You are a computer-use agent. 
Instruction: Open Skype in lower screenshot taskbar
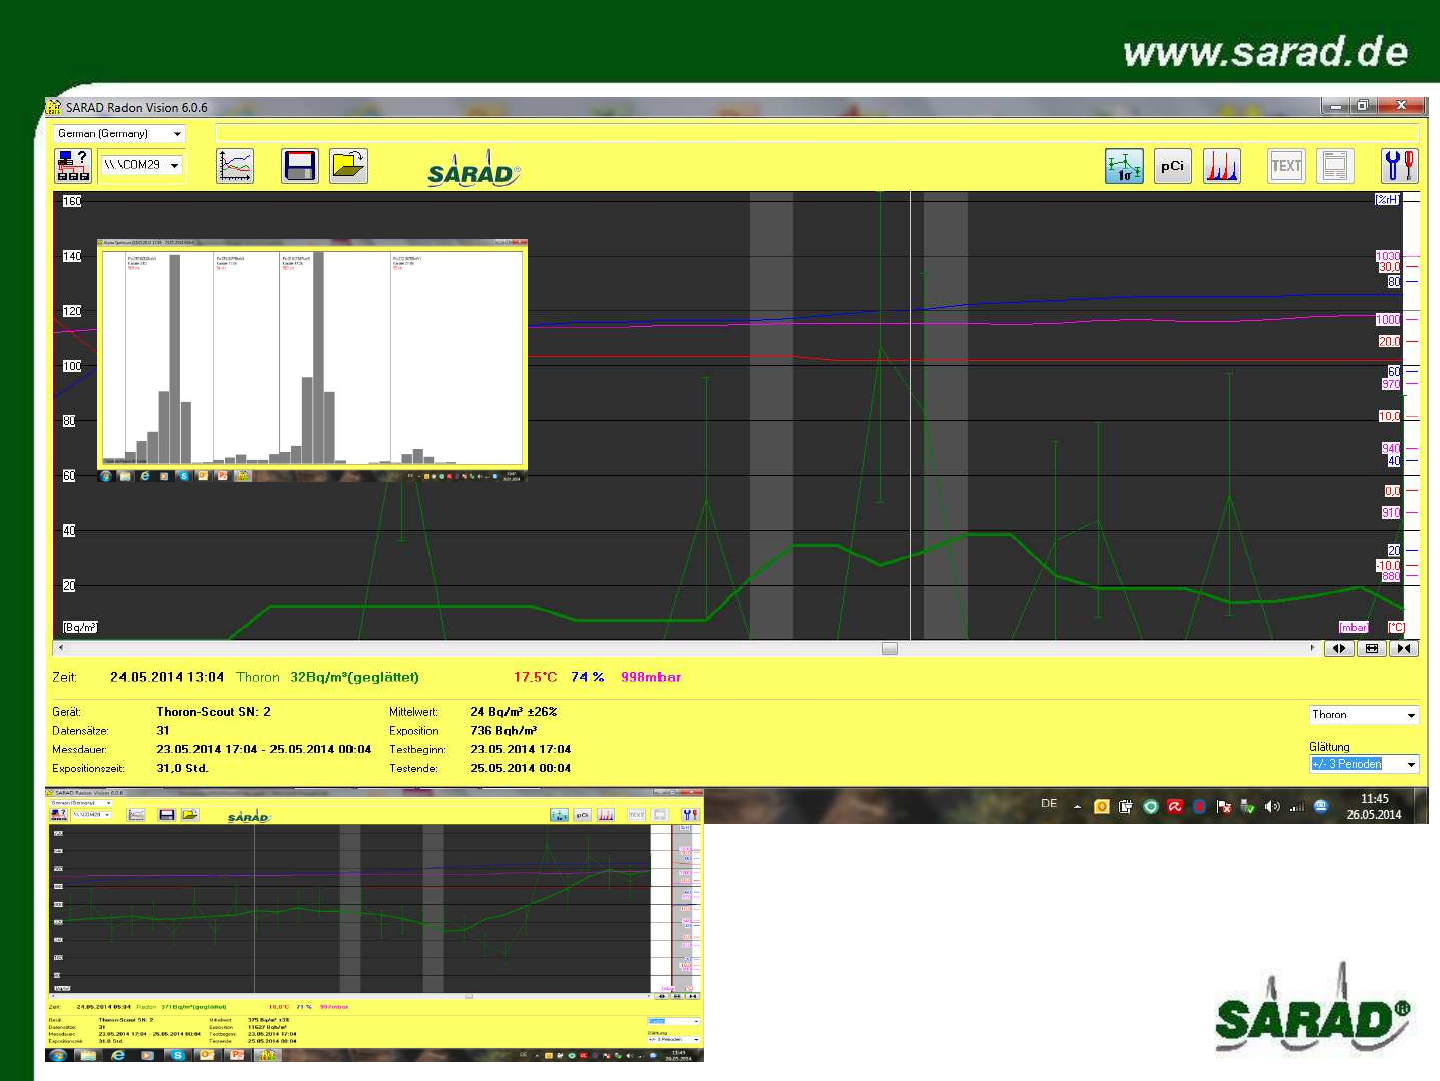click(177, 1055)
